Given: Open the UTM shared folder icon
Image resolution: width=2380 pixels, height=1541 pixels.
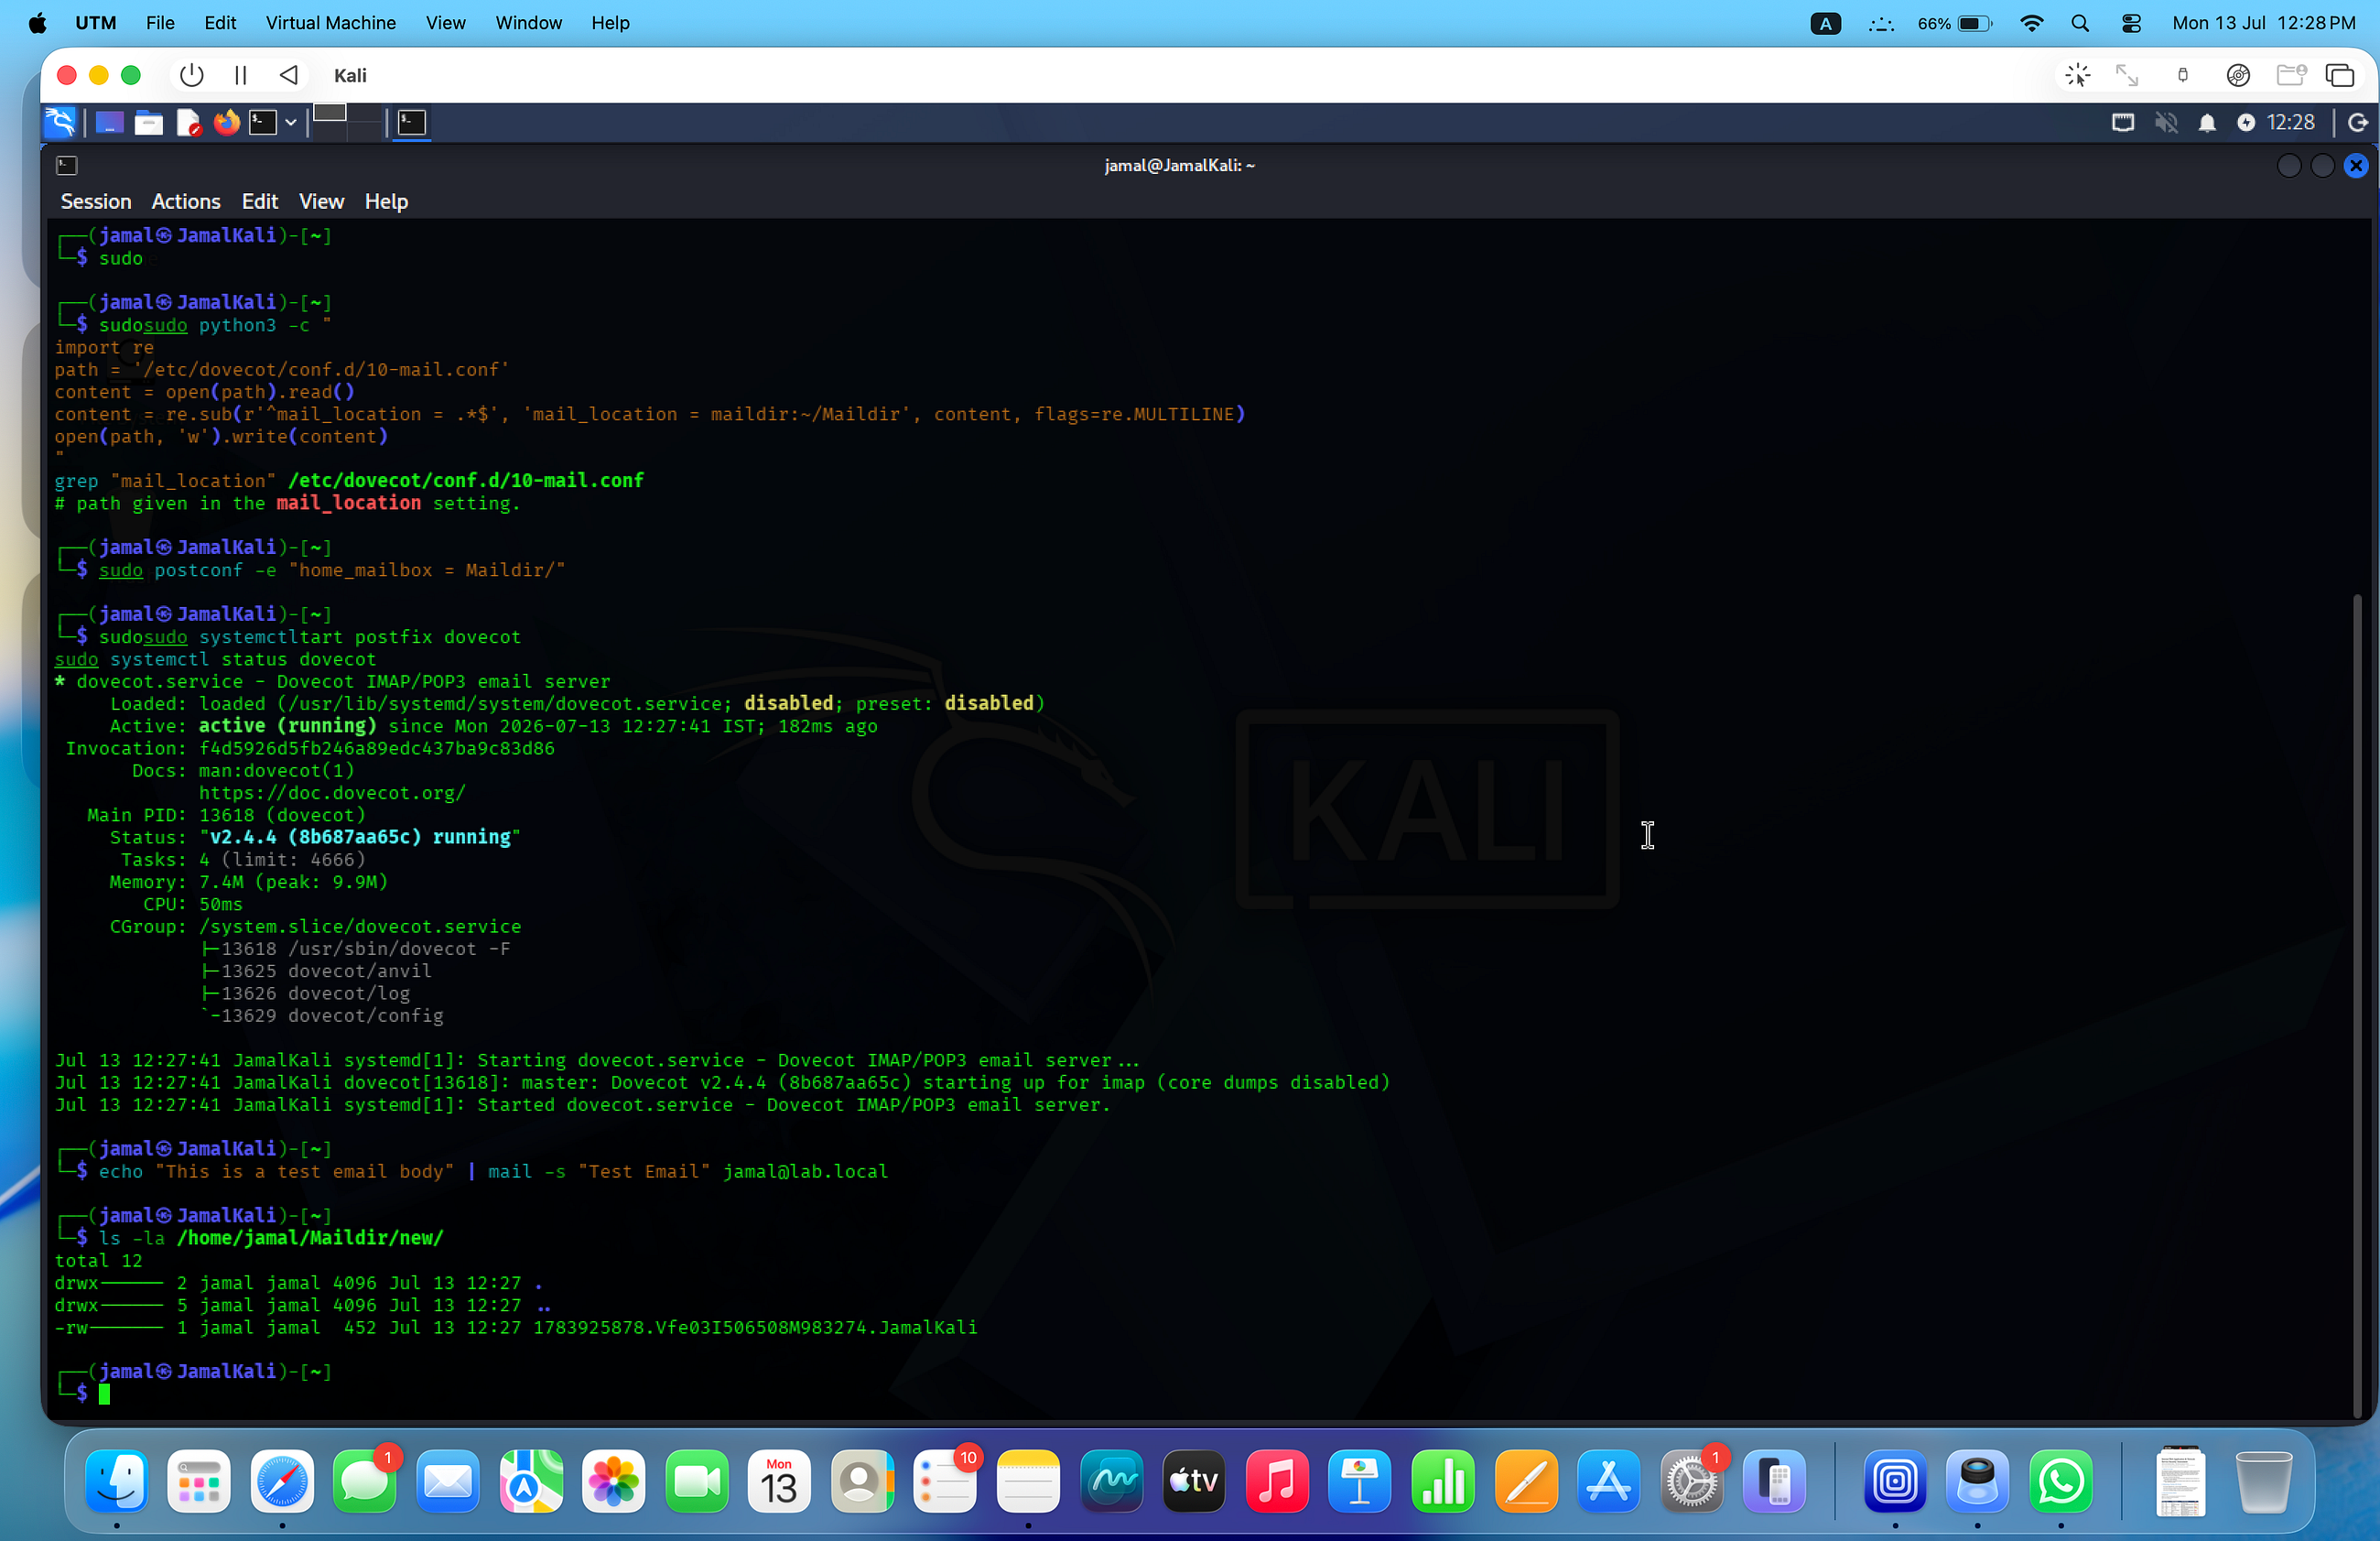Looking at the screenshot, I should pyautogui.click(x=2291, y=75).
